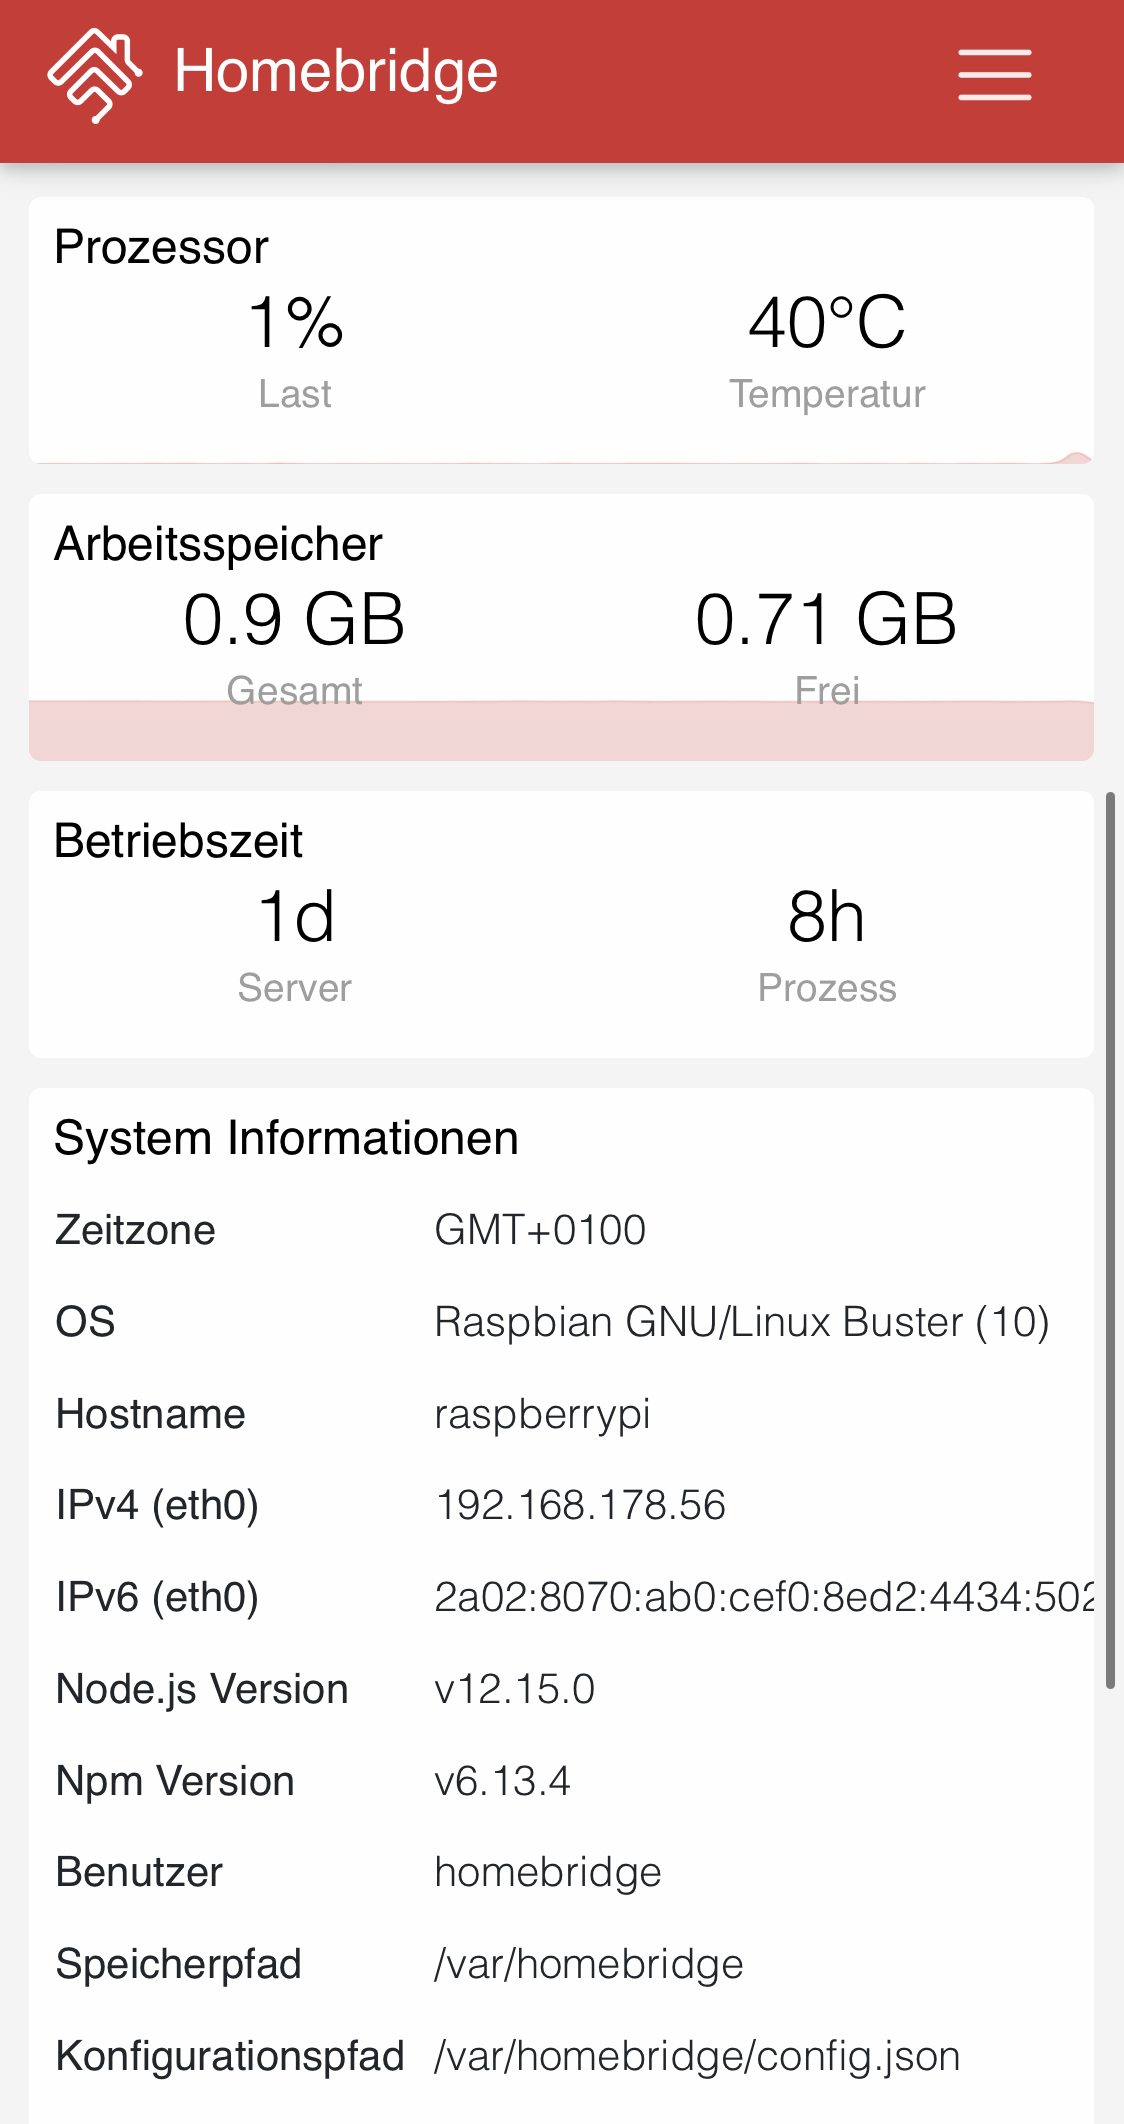Viewport: 1124px width, 2124px height.
Task: Click the Homebridge title text
Action: click(x=336, y=72)
